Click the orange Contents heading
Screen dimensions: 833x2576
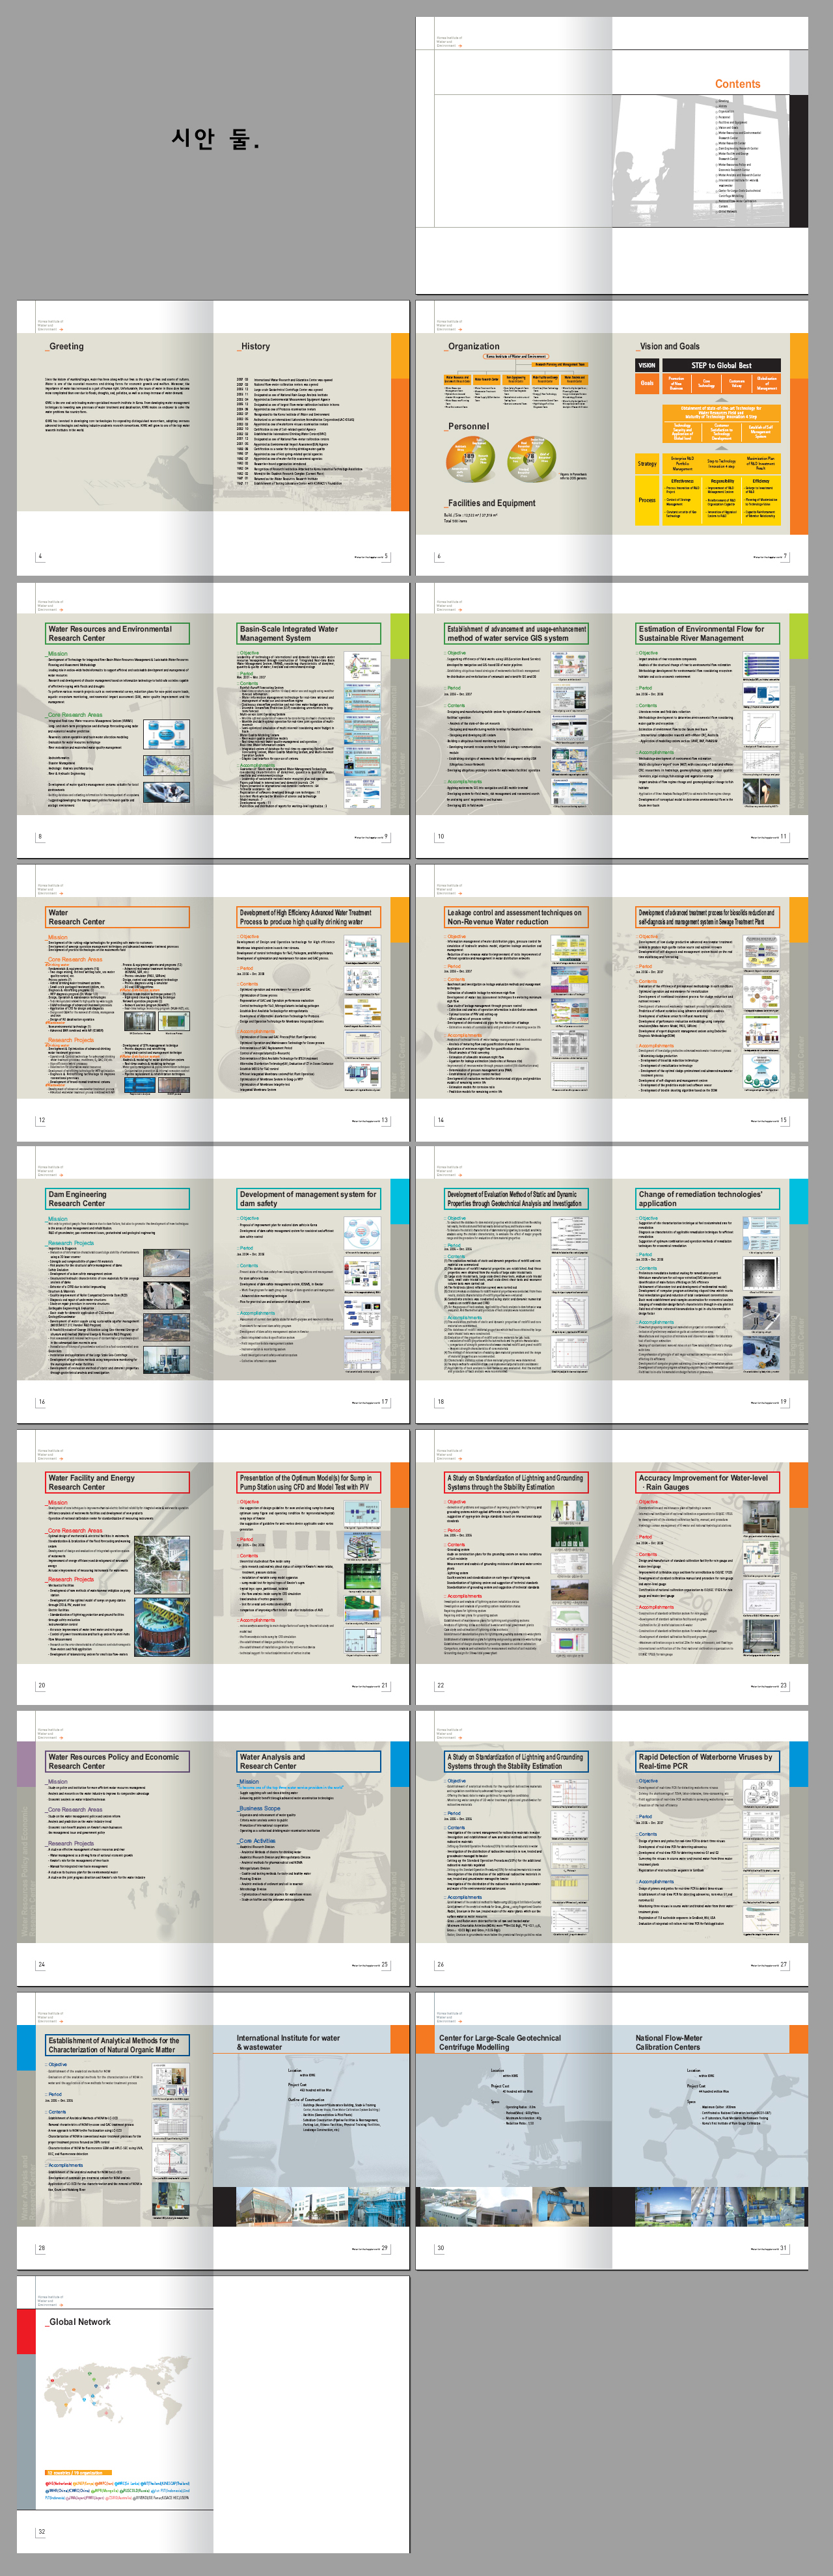[737, 84]
